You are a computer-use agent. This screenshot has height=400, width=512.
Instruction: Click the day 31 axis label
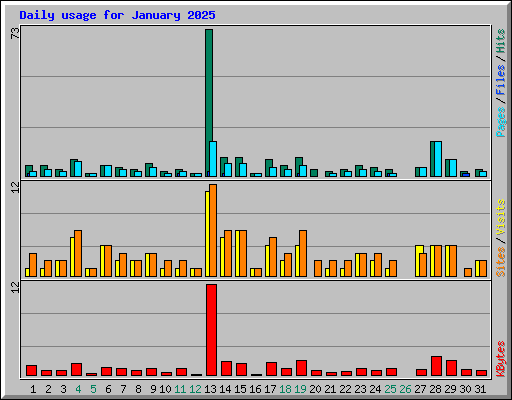pos(480,389)
